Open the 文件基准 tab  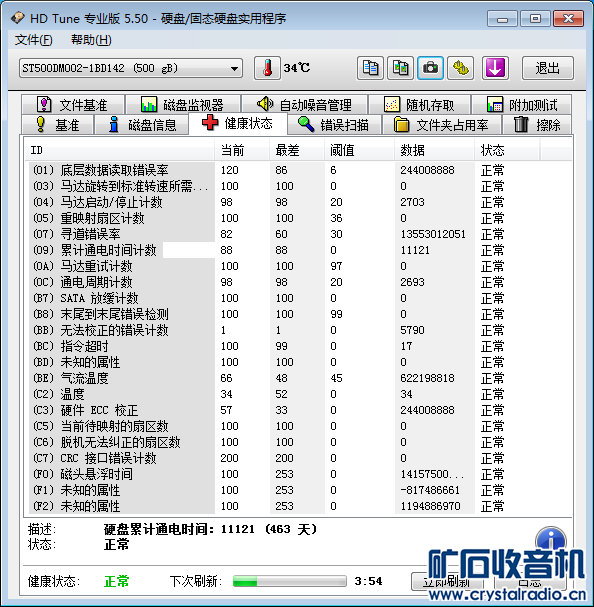[x=73, y=105]
